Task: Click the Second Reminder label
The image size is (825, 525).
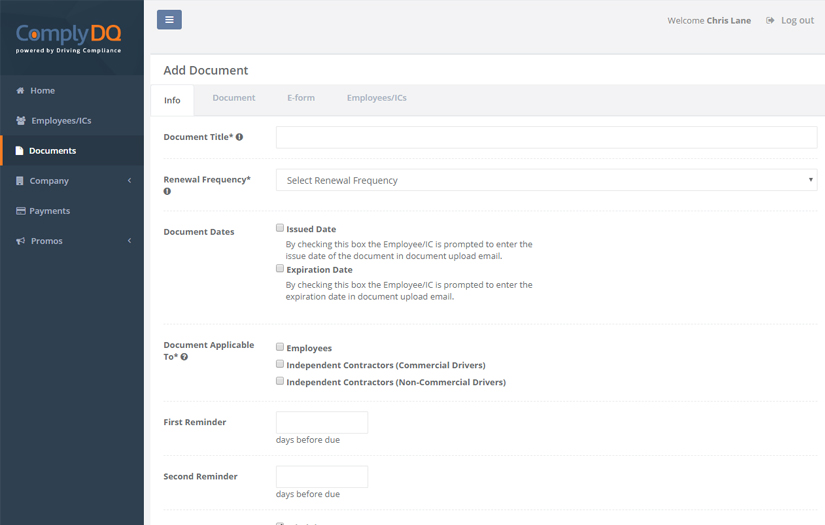Action: (x=200, y=476)
